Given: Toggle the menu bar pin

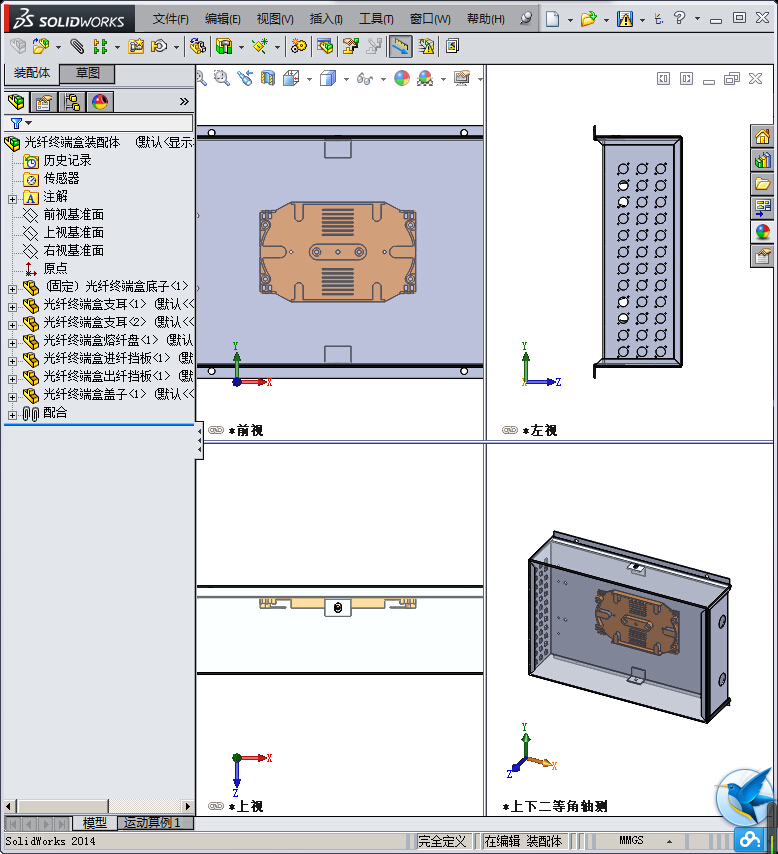Looking at the screenshot, I should (525, 19).
